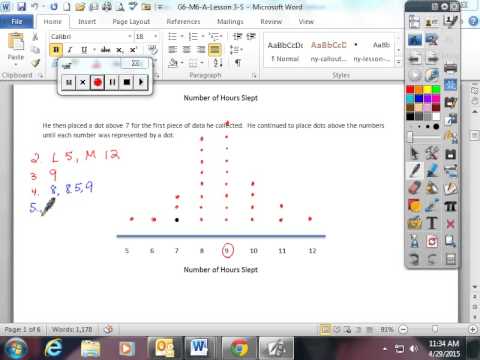480x360 pixels.
Task: Click the Center alignment icon
Action: [187, 50]
